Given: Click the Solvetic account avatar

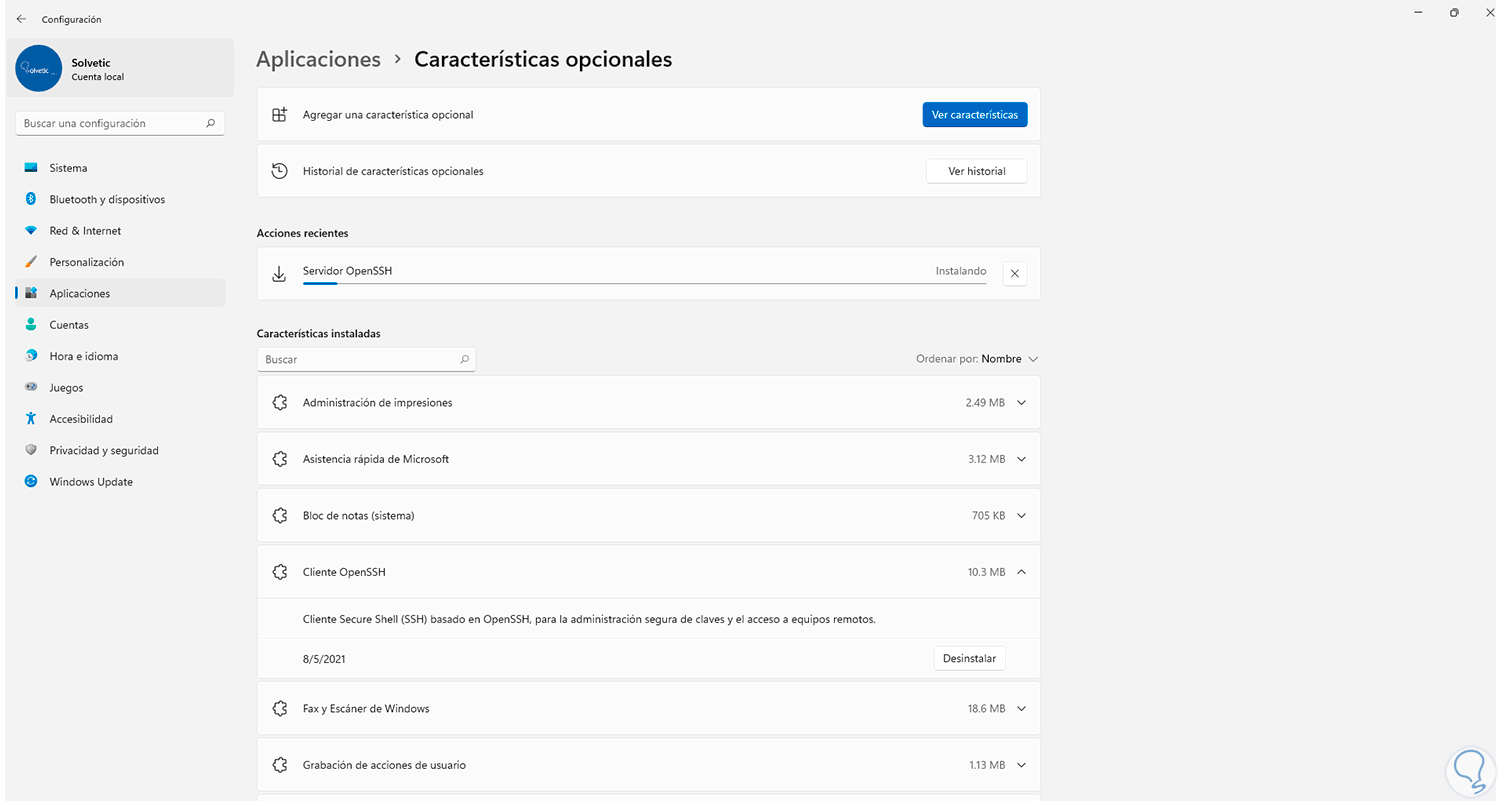Looking at the screenshot, I should click(40, 69).
